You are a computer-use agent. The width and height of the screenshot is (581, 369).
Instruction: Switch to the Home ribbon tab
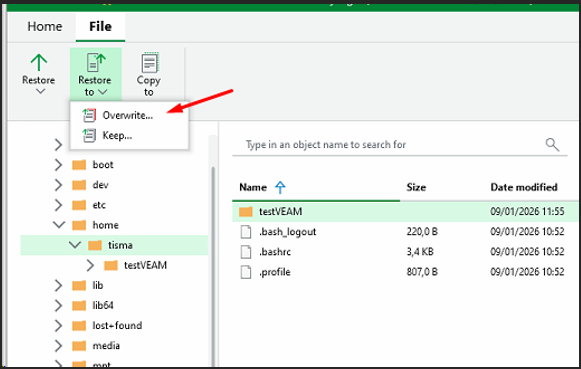[45, 27]
